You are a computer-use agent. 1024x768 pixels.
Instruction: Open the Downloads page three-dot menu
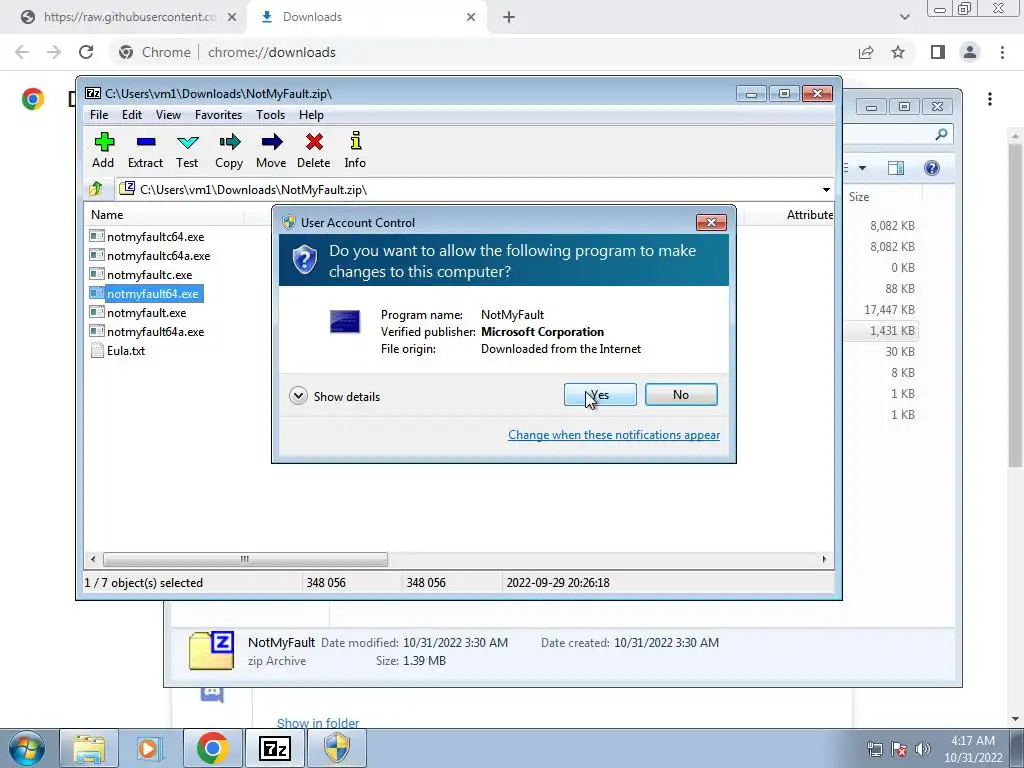[x=990, y=99]
